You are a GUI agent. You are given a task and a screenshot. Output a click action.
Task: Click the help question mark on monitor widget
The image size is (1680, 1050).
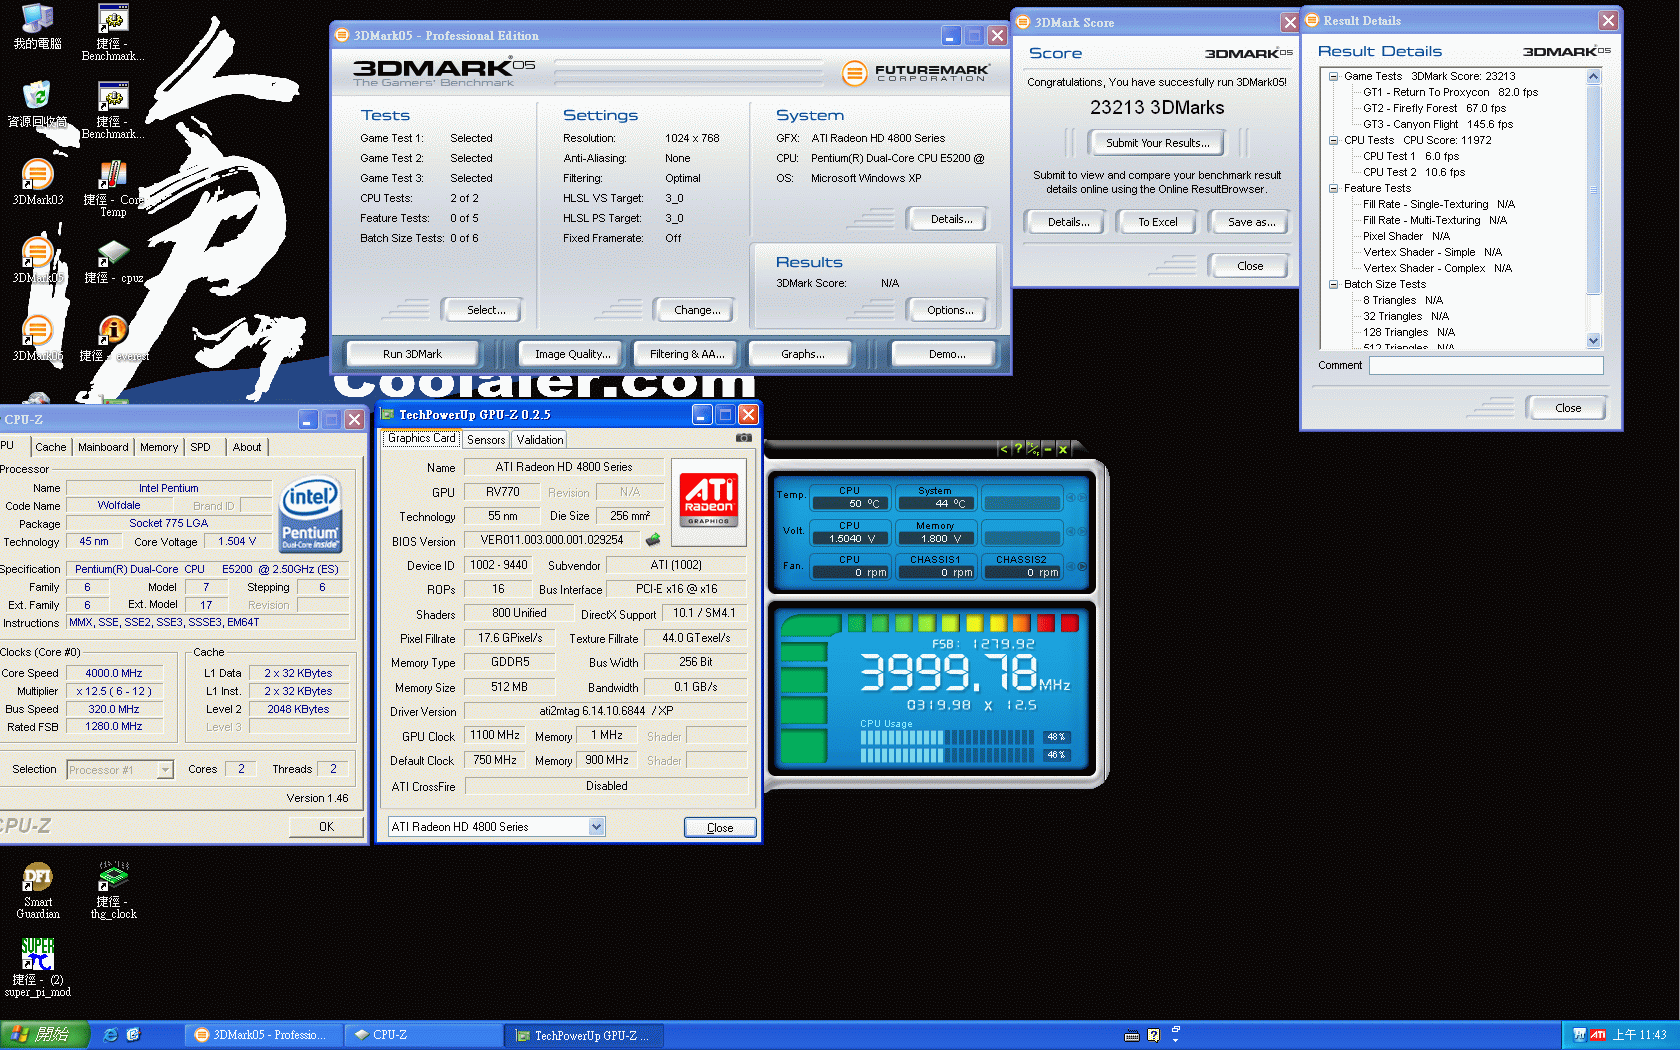[x=1018, y=449]
